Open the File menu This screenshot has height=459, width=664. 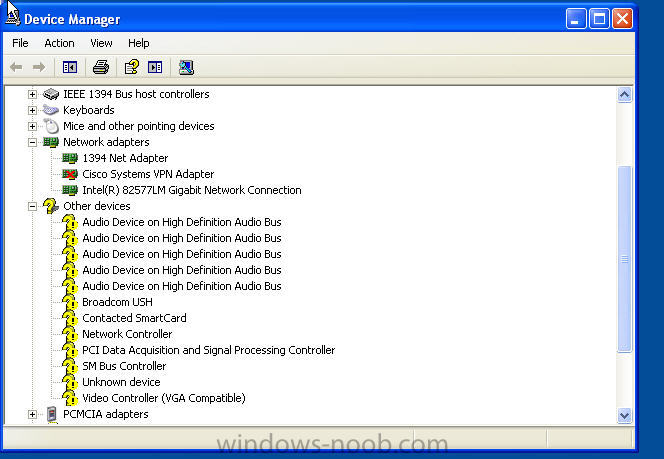(20, 43)
